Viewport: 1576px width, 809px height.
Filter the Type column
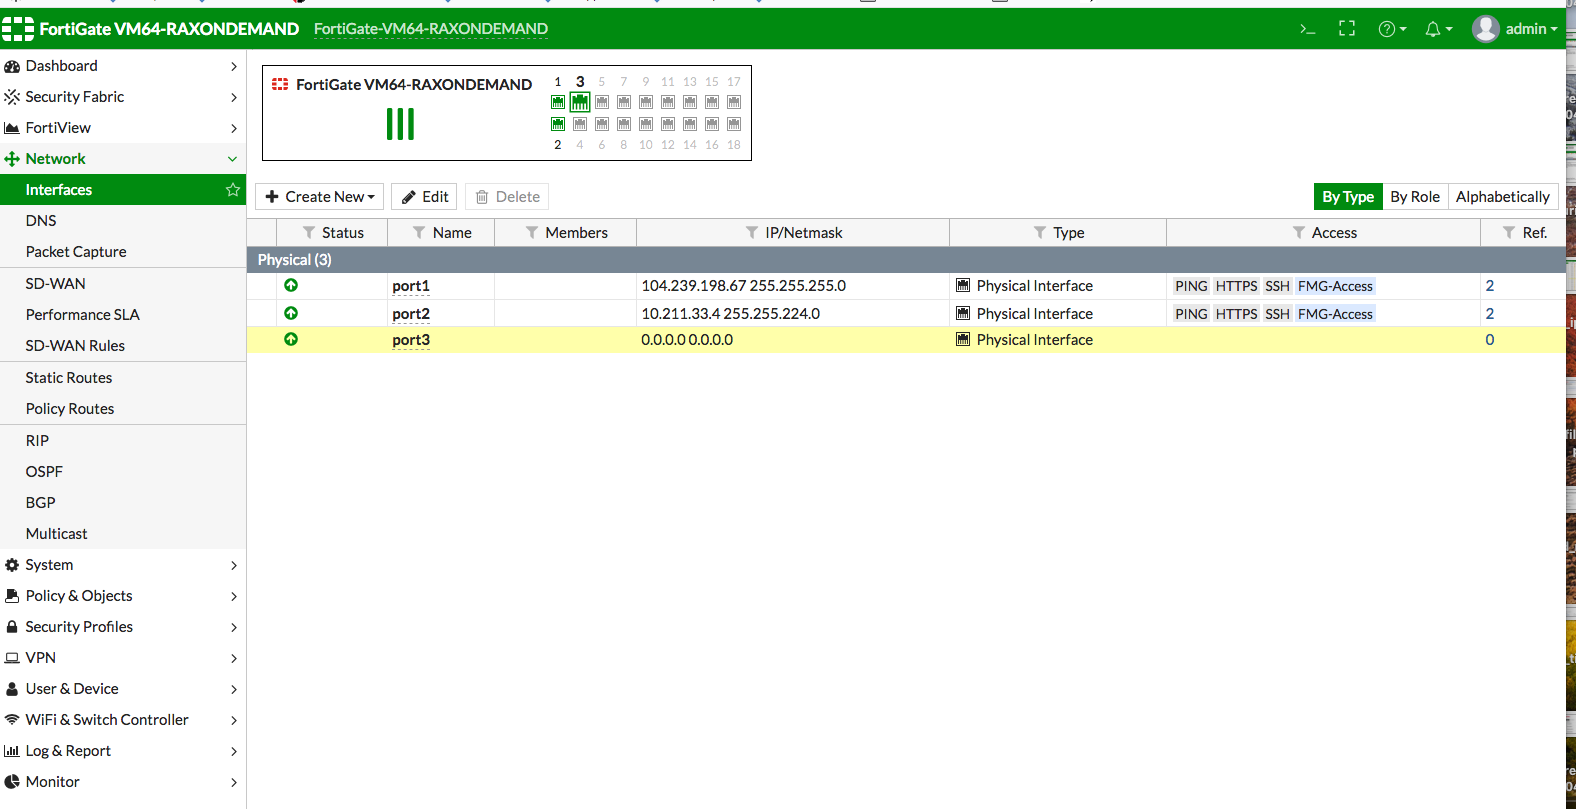1040,232
